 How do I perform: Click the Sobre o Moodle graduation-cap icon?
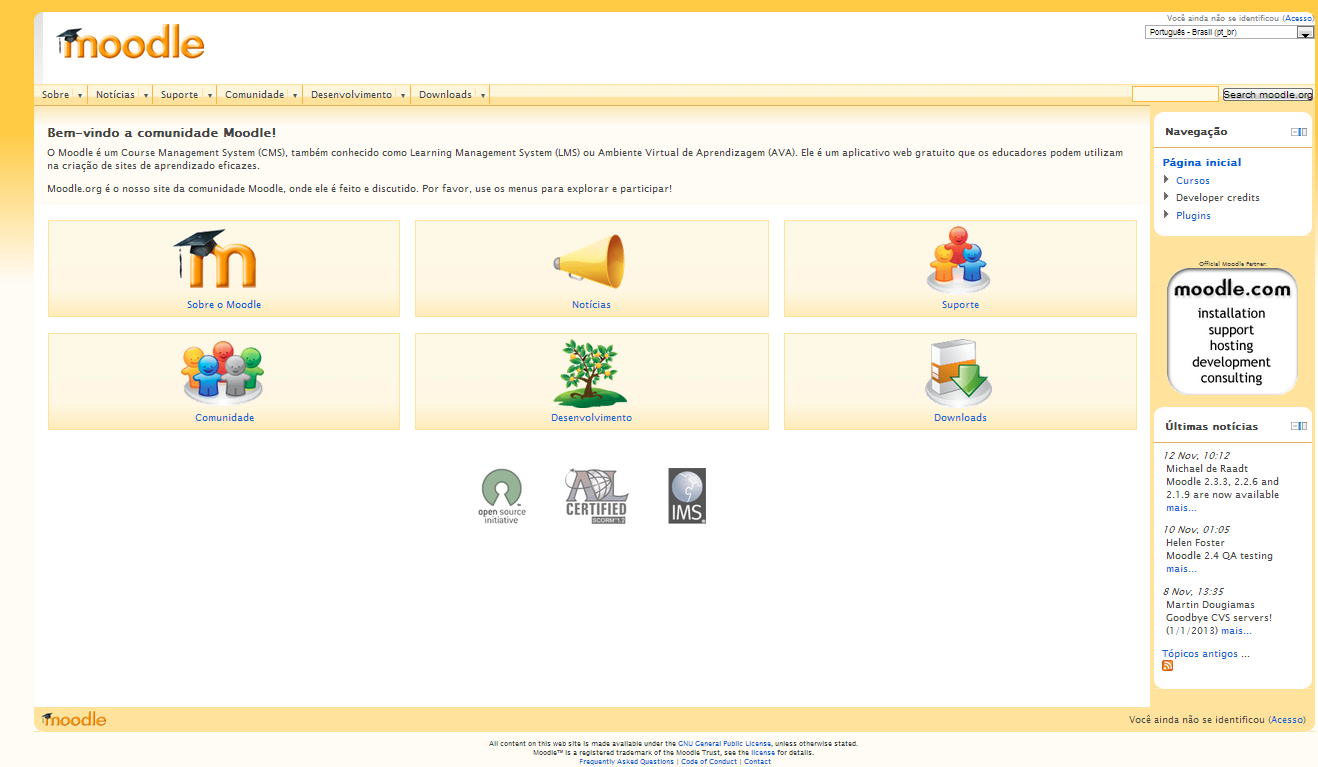click(215, 260)
